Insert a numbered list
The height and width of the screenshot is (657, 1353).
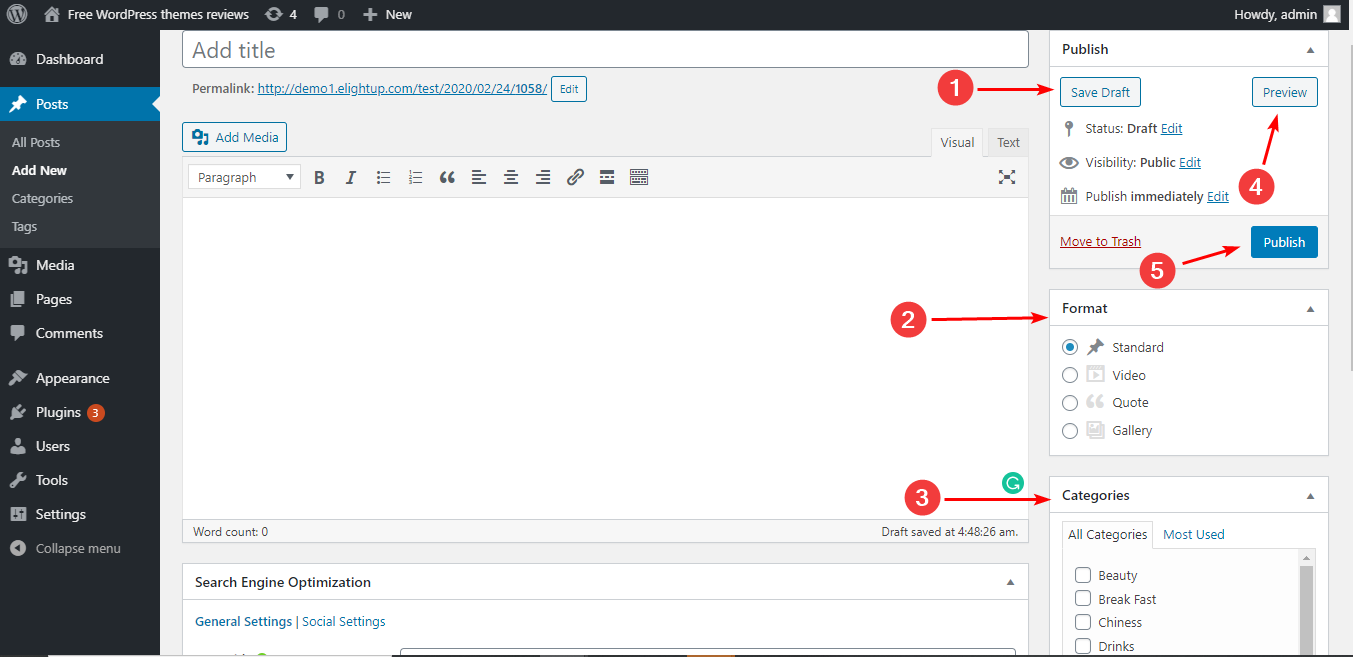click(415, 177)
